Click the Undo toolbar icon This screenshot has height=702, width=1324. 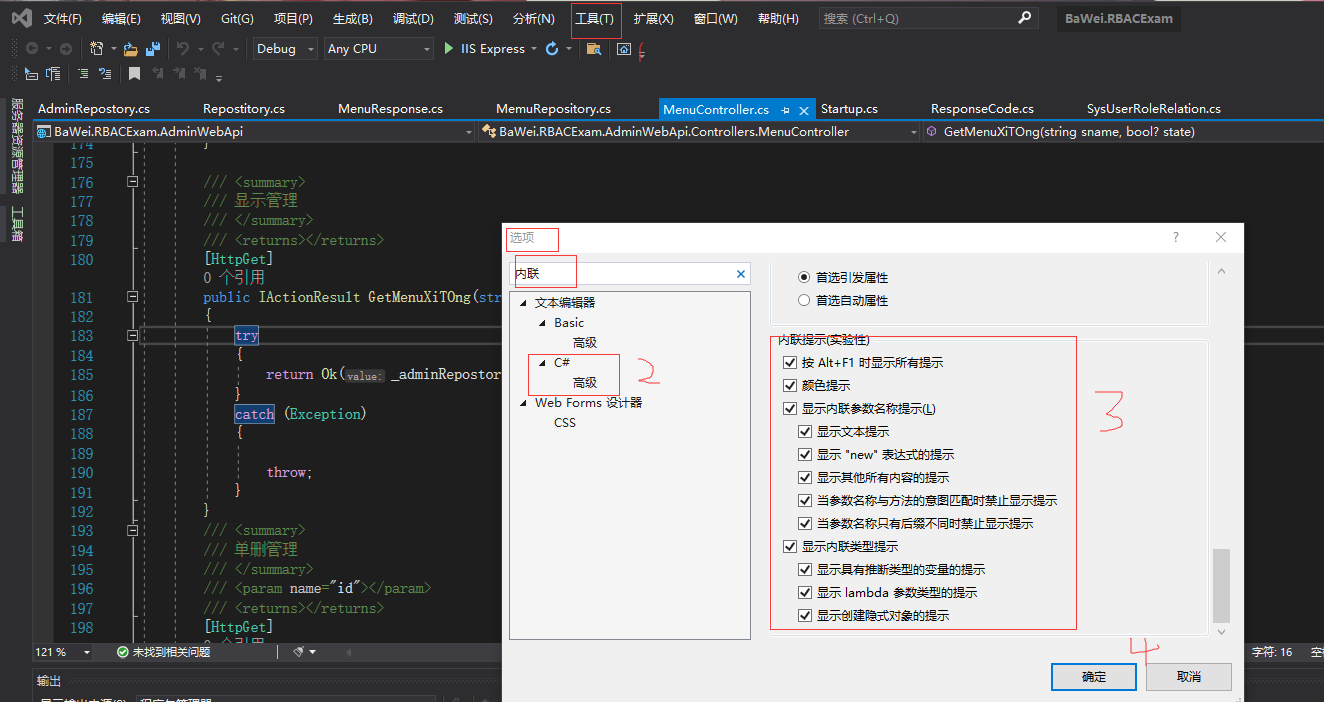182,48
